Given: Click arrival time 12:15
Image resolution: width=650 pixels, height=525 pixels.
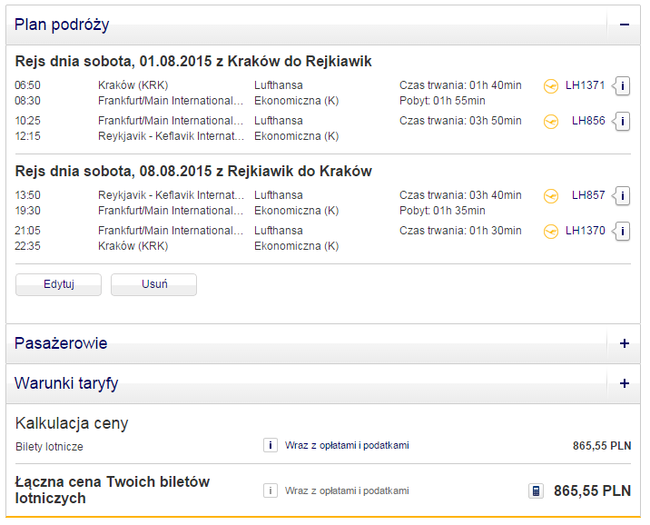Looking at the screenshot, I should (28, 136).
